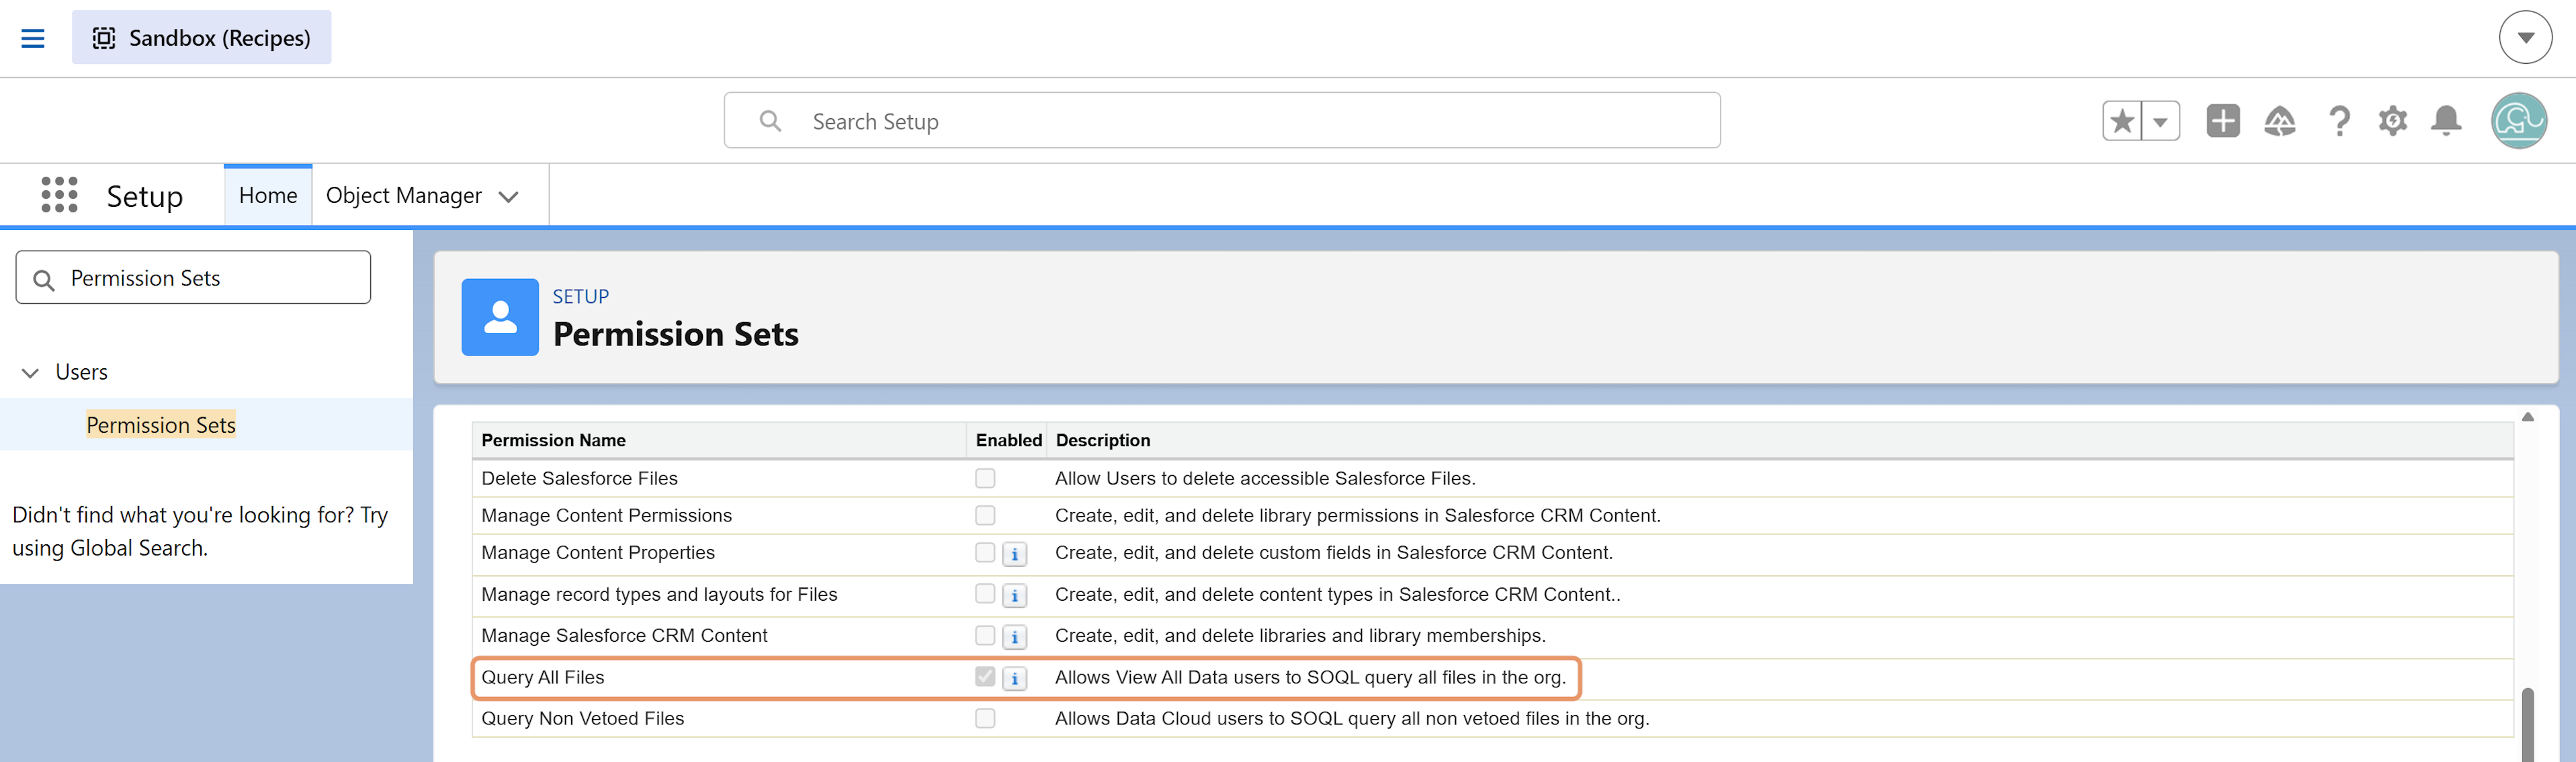The image size is (2576, 762).
Task: Select Permission Sets in the sidebar
Action: (x=161, y=425)
